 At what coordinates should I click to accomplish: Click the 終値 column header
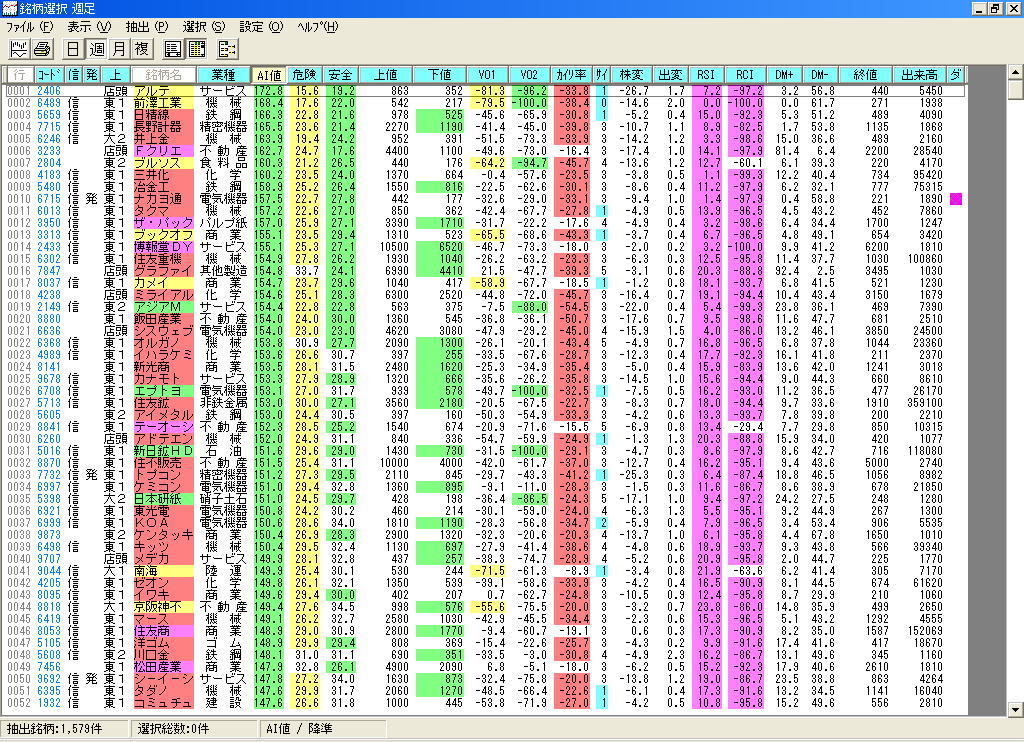click(x=865, y=75)
